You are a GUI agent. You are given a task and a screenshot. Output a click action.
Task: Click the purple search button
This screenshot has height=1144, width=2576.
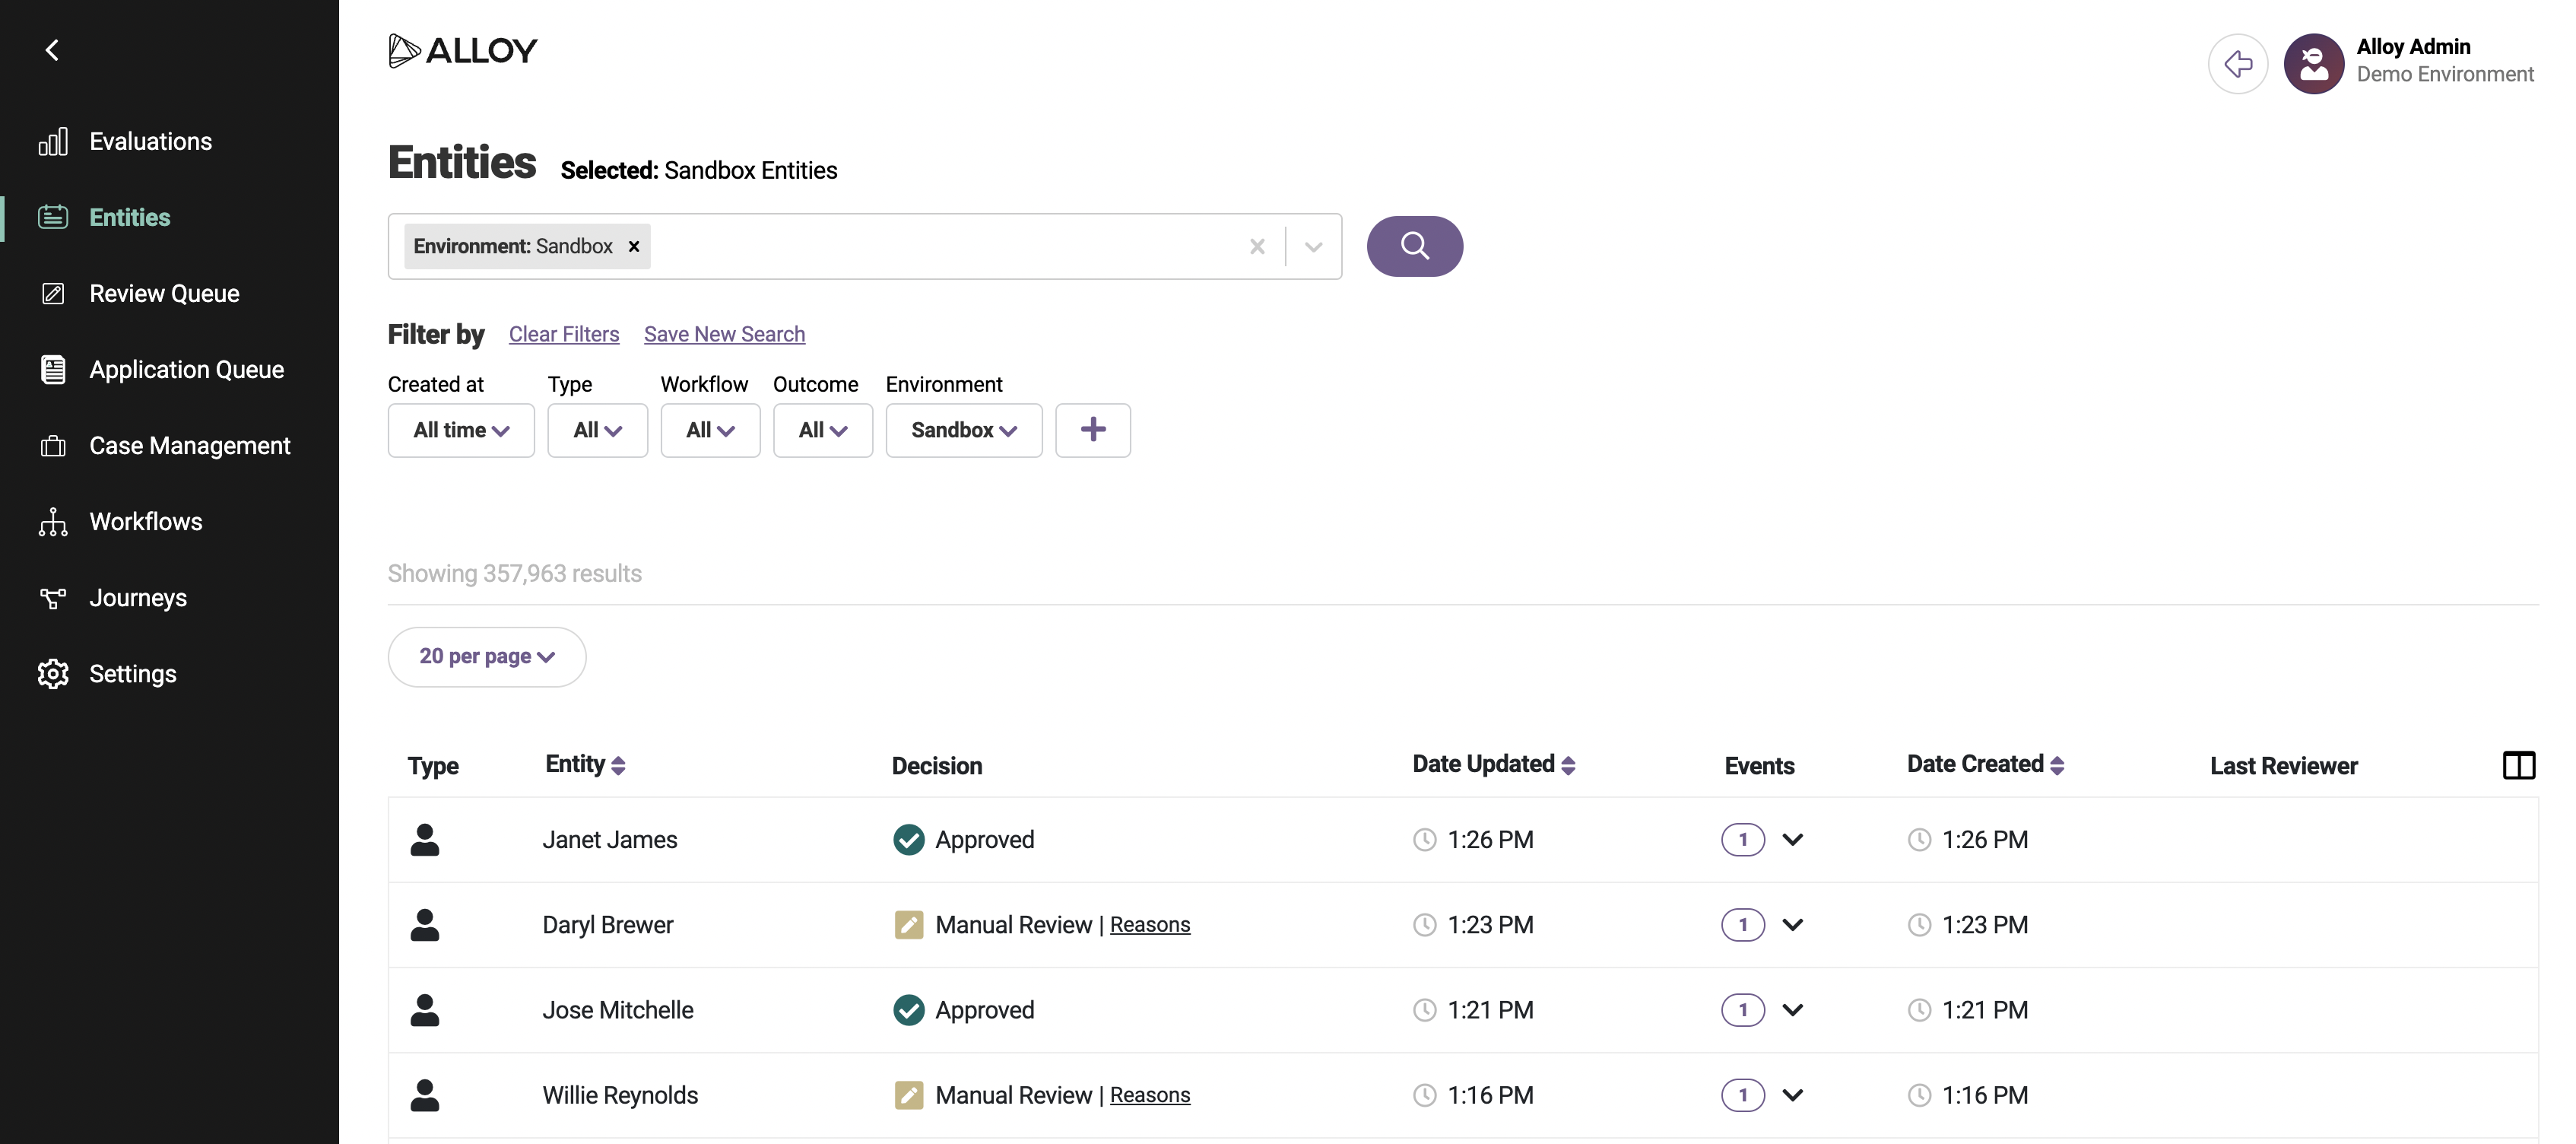[1414, 246]
